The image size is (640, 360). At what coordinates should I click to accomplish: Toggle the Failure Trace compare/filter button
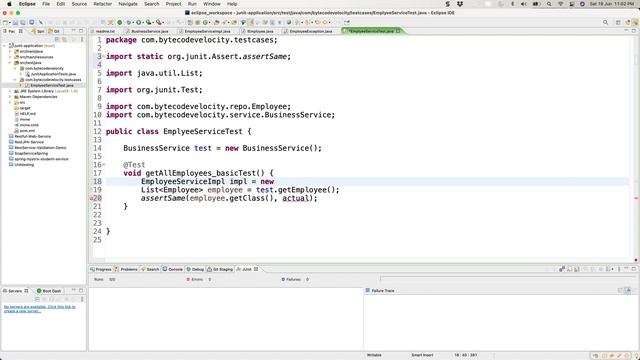pyautogui.click(x=628, y=290)
